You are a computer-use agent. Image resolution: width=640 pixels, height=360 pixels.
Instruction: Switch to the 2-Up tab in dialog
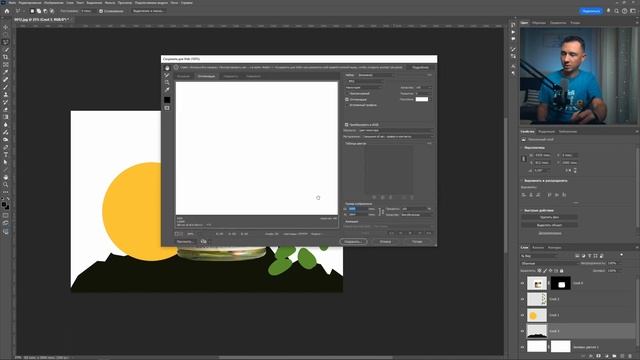click(231, 76)
